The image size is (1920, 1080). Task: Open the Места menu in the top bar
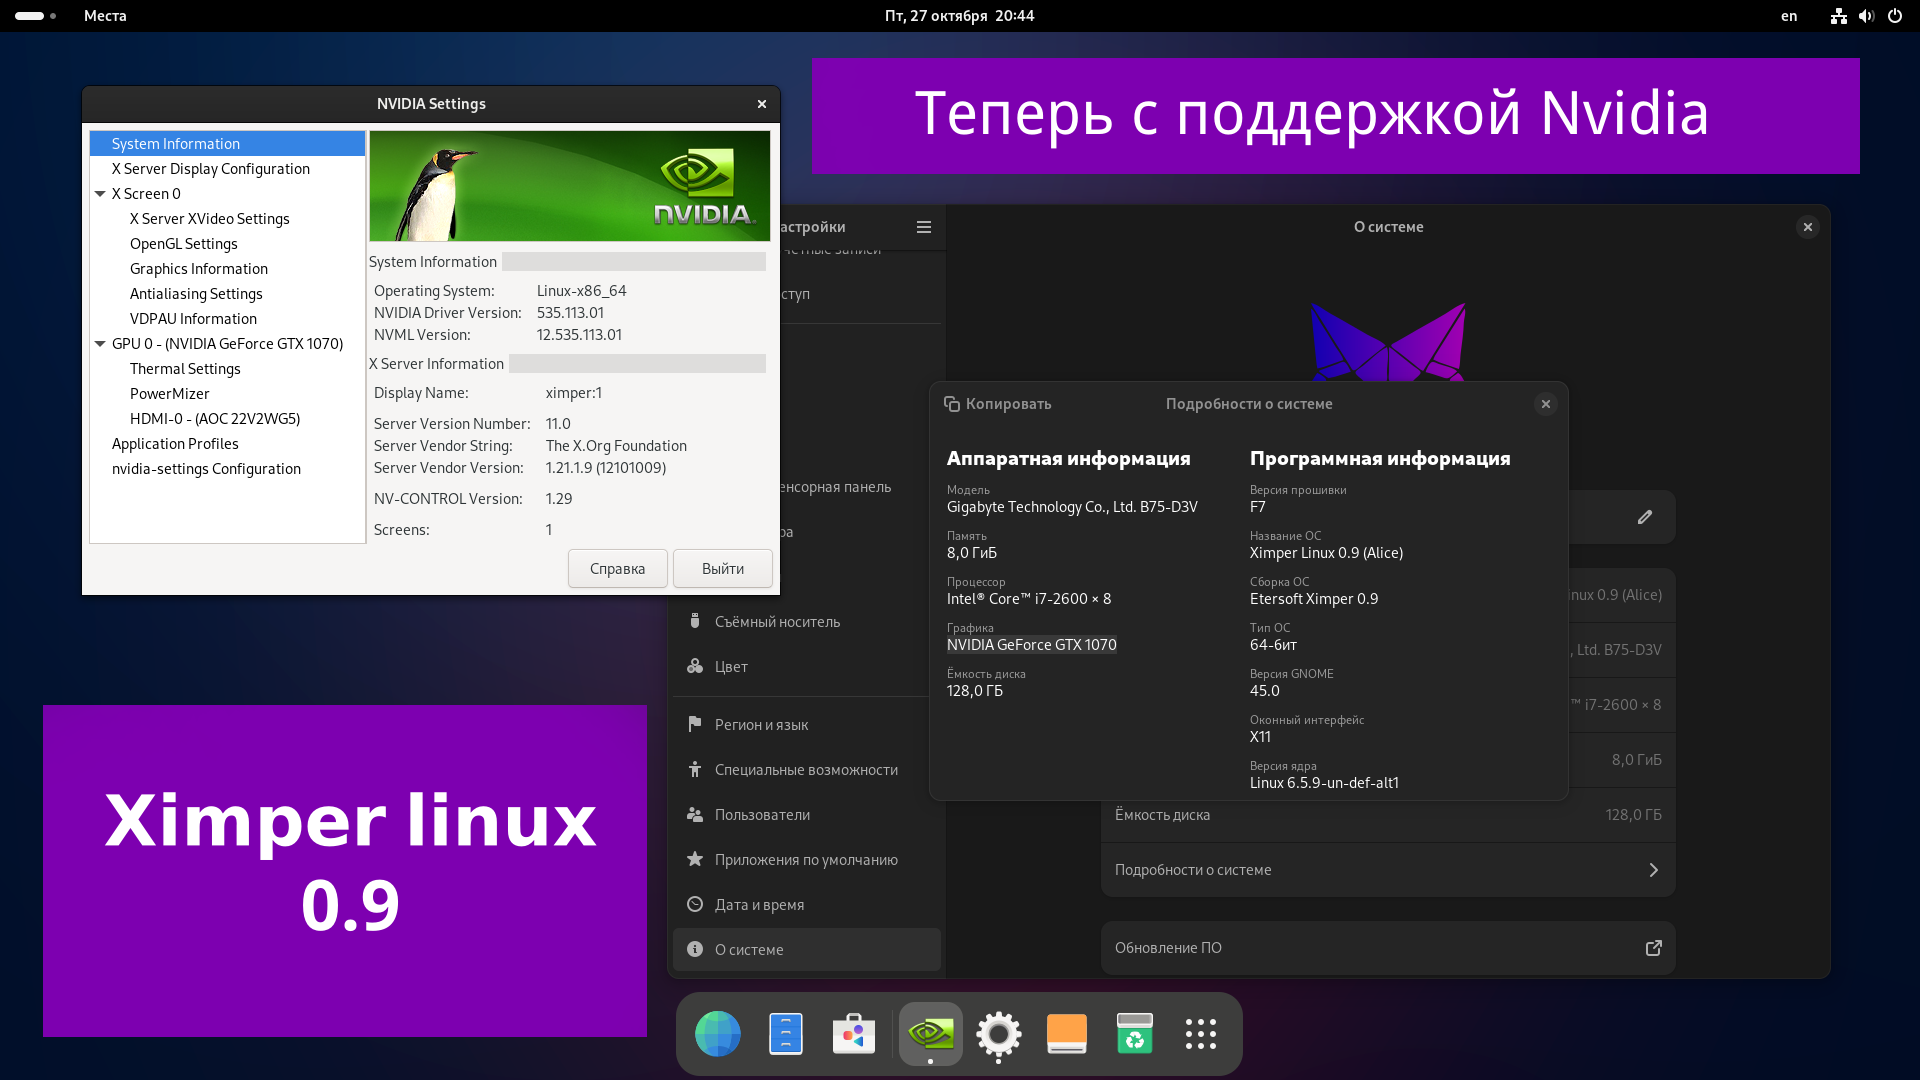(104, 16)
